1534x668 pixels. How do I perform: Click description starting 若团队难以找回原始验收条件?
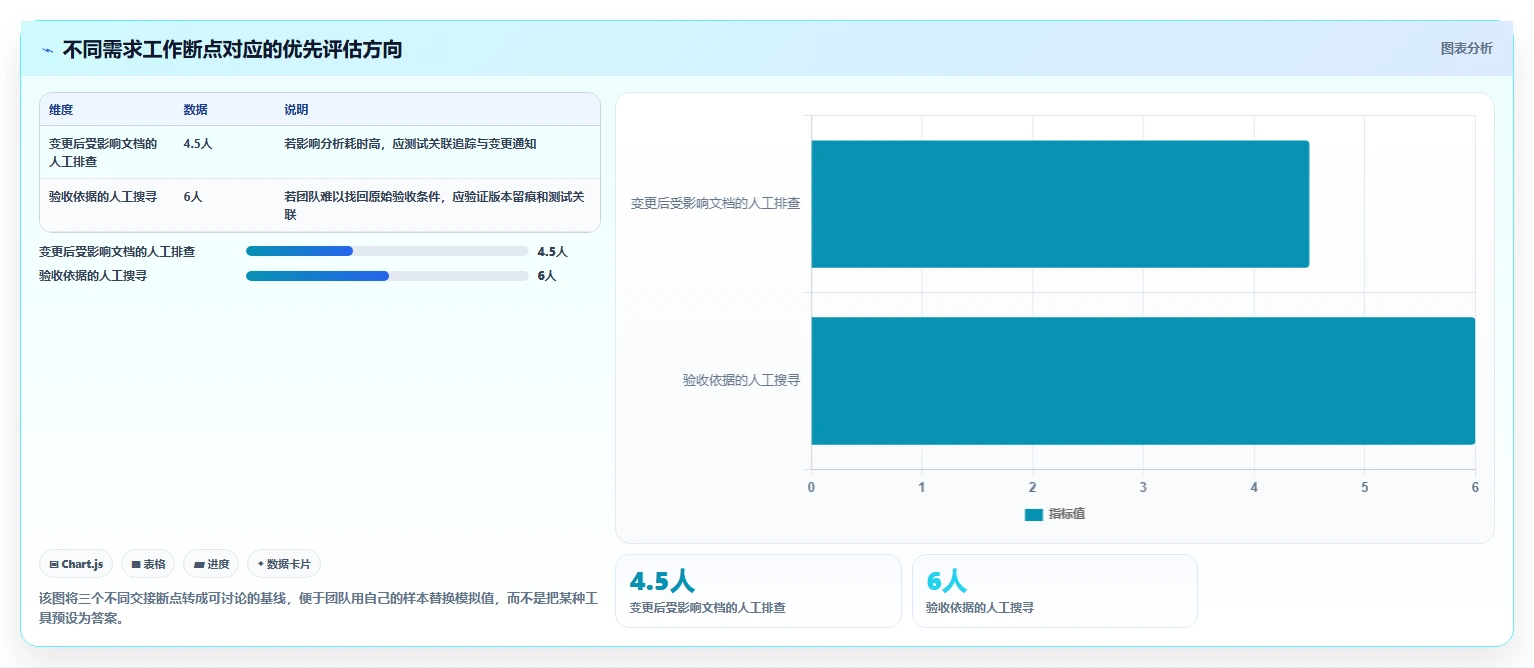click(435, 205)
